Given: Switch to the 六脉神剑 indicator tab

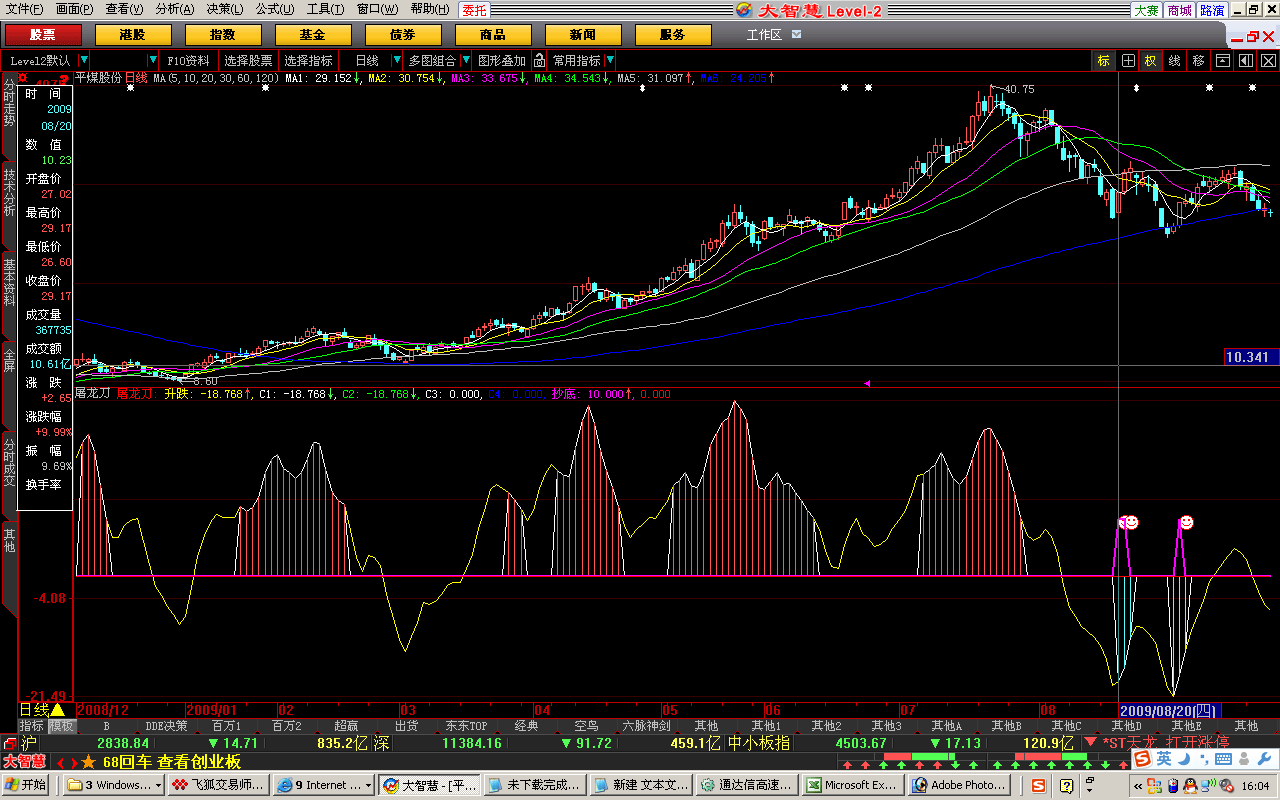Looking at the screenshot, I should (x=646, y=726).
